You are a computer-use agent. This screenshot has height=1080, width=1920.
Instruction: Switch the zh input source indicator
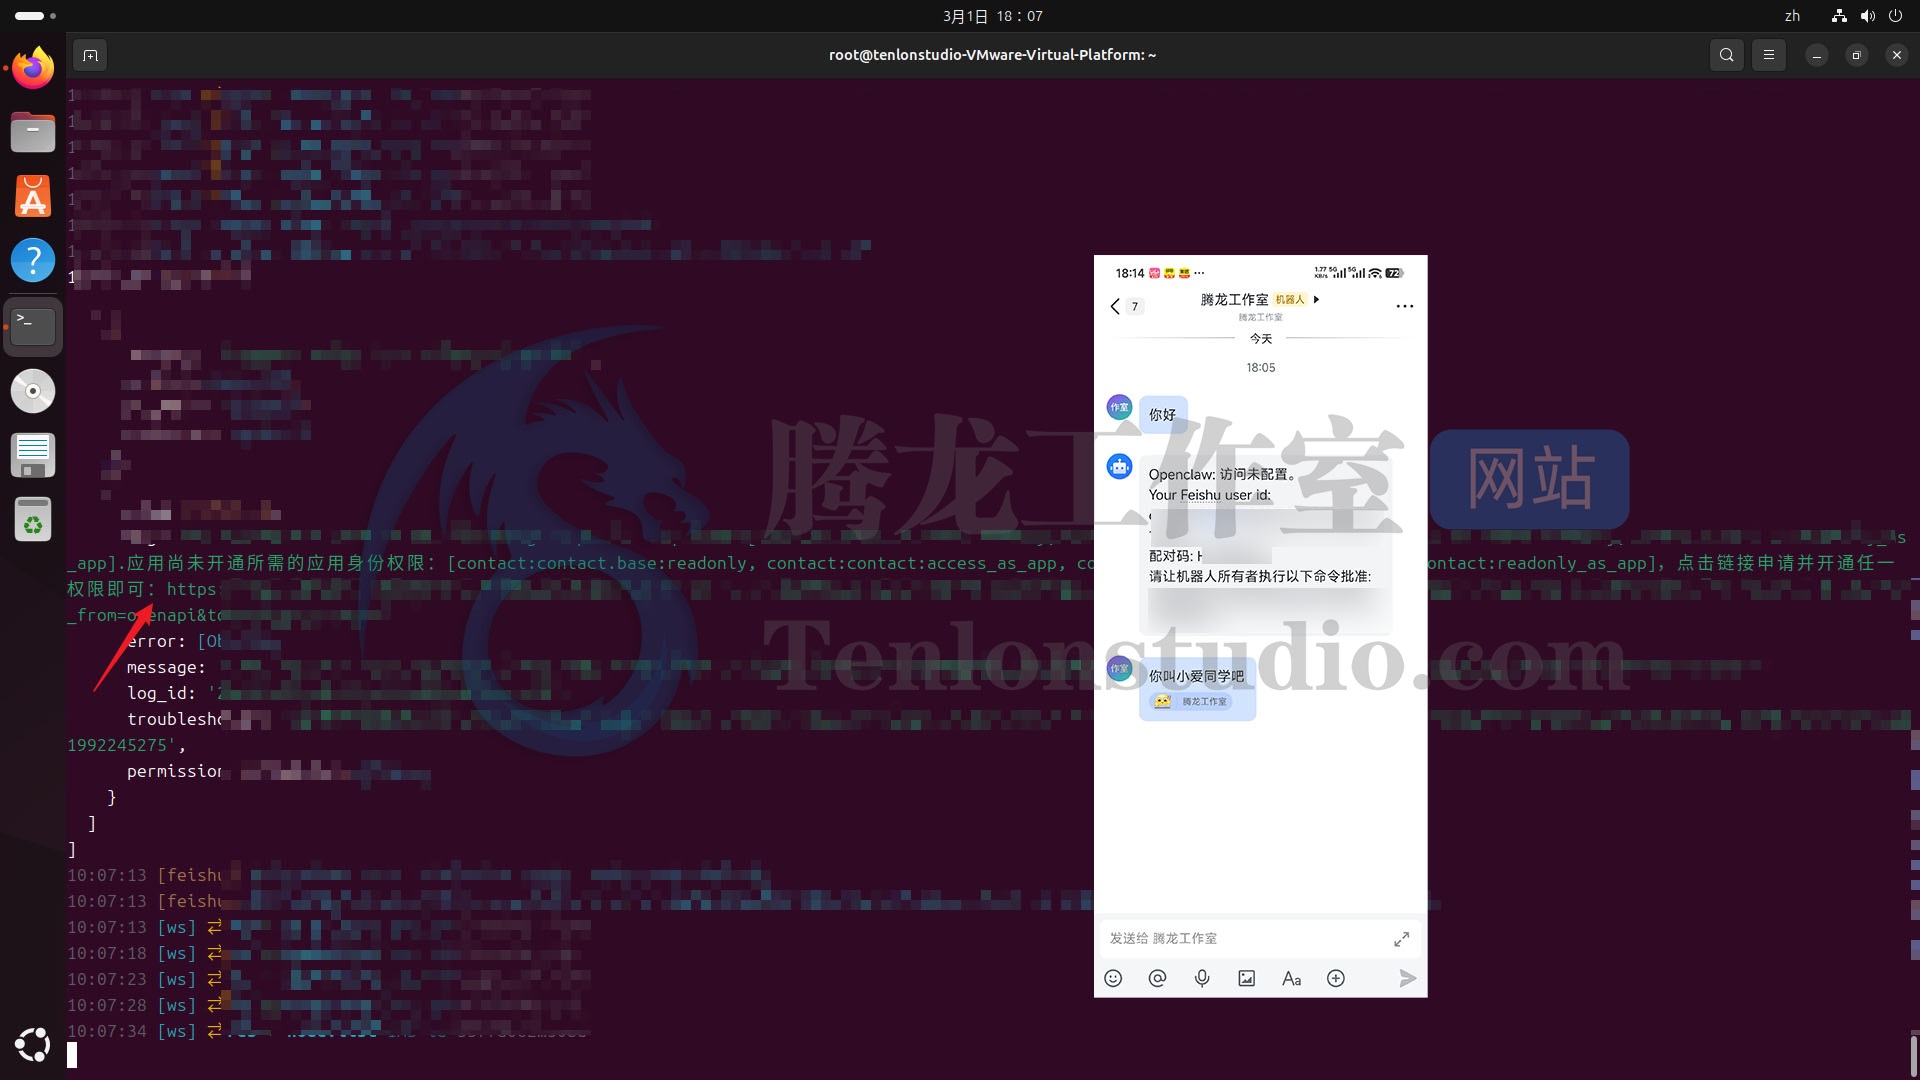coord(1792,16)
